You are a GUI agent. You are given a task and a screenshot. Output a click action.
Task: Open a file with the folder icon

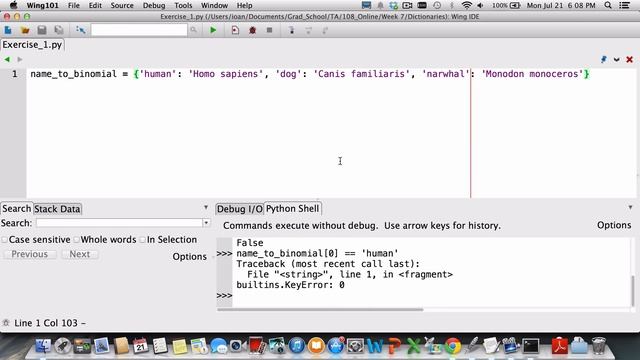[25, 30]
